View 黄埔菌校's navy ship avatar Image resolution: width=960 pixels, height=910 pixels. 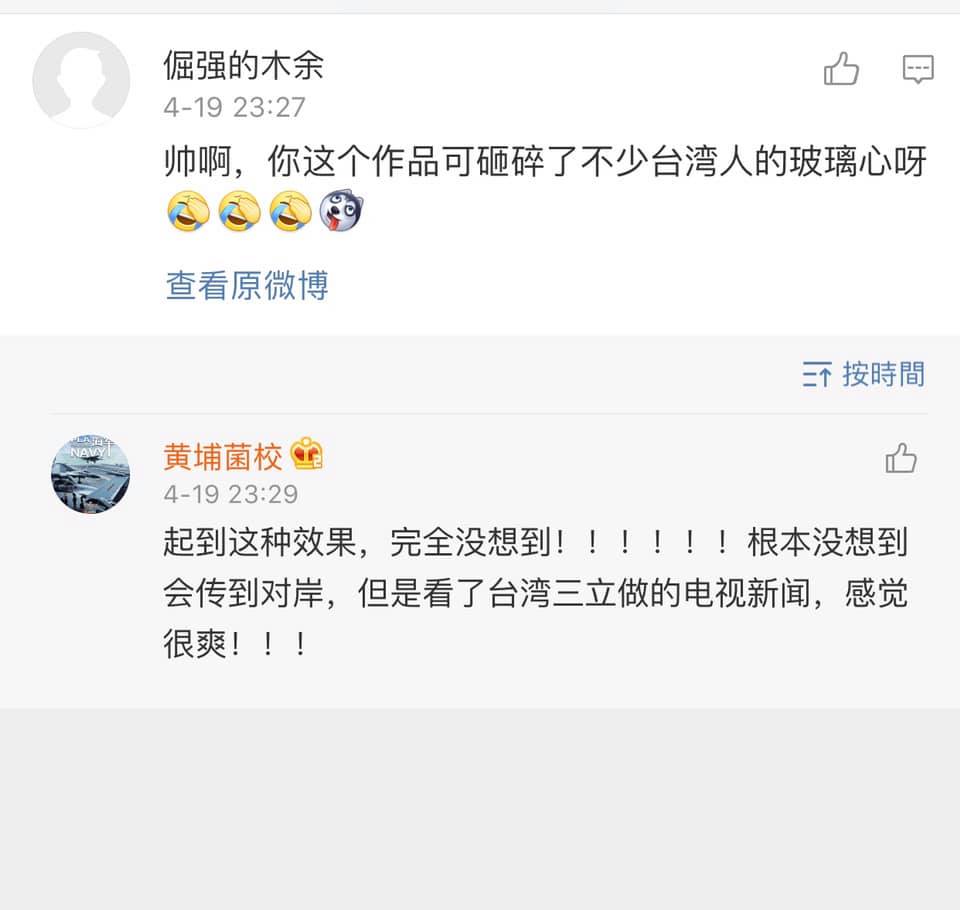(x=90, y=475)
